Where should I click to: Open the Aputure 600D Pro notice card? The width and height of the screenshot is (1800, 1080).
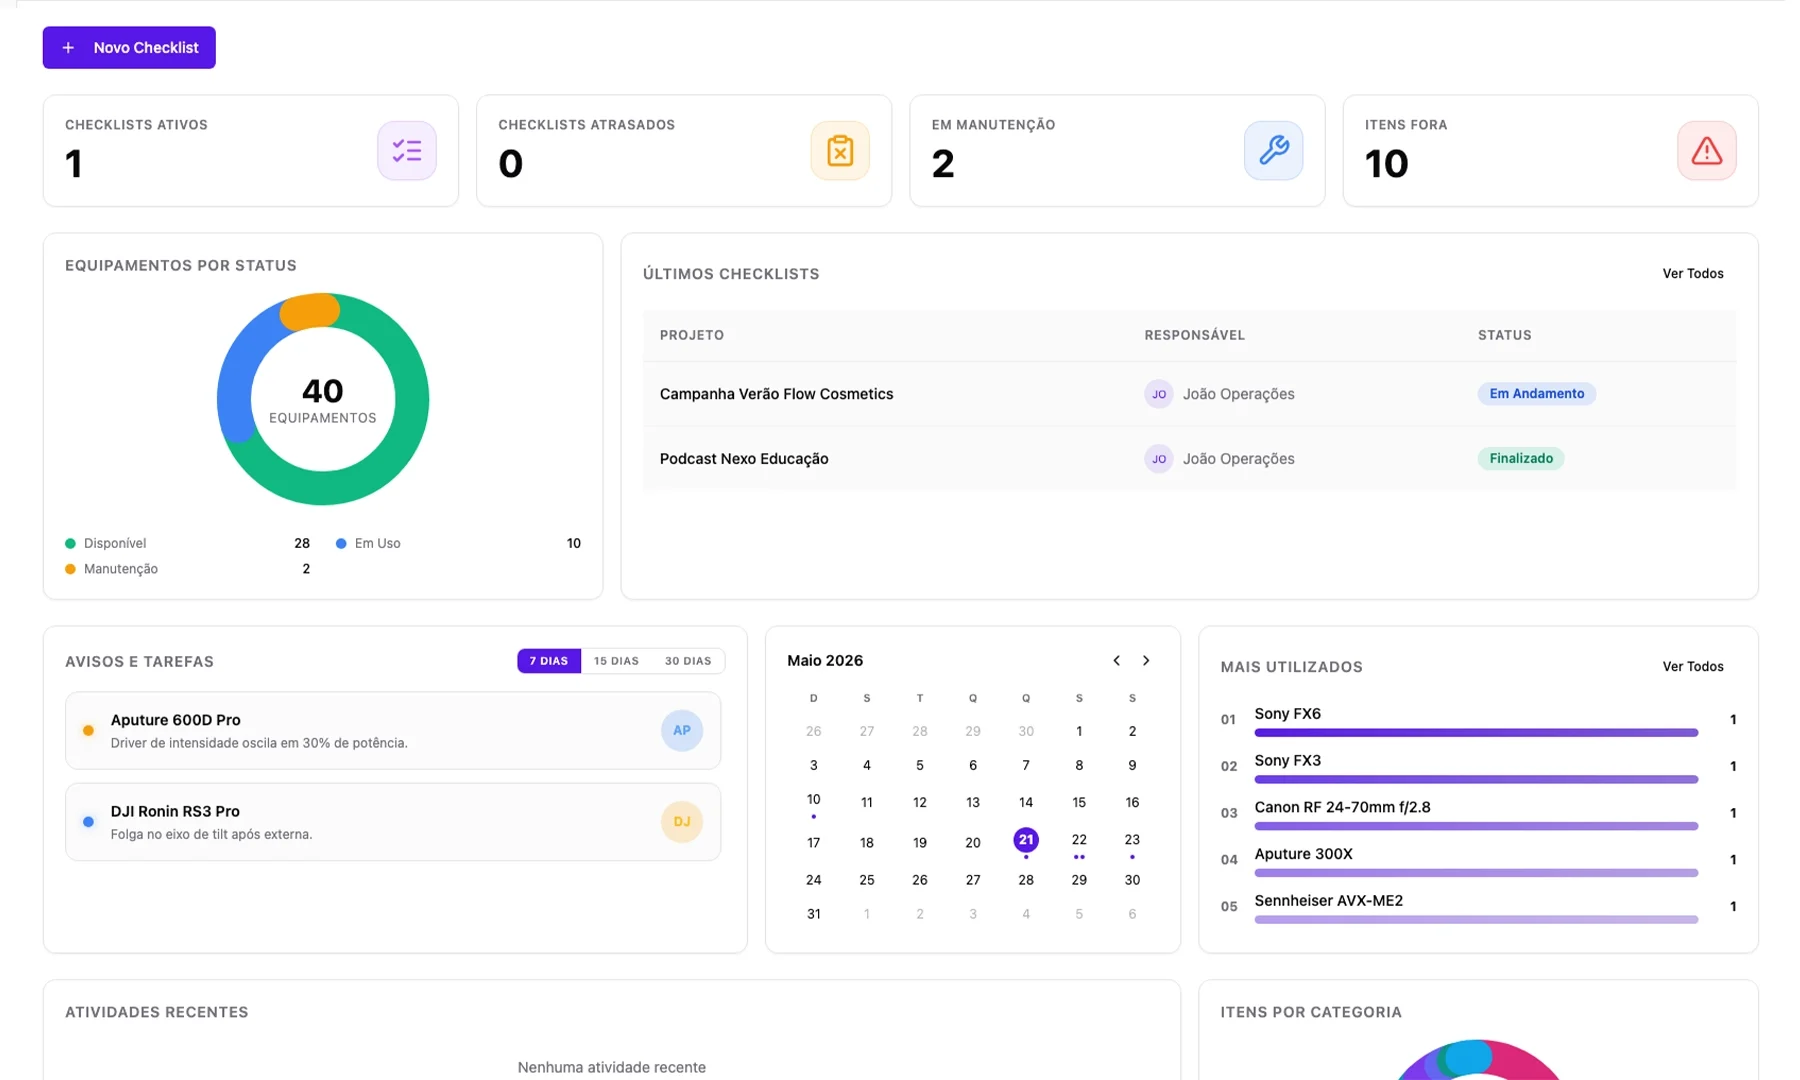pyautogui.click(x=393, y=731)
